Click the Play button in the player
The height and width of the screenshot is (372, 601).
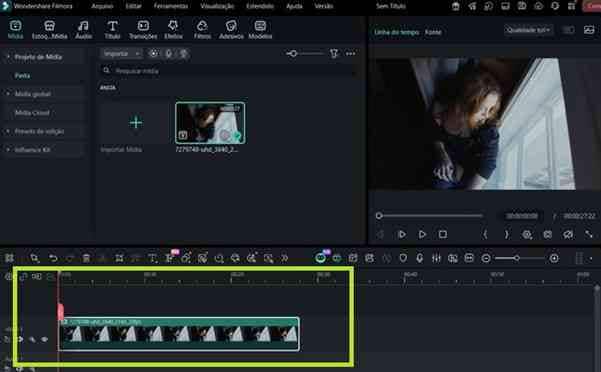422,234
